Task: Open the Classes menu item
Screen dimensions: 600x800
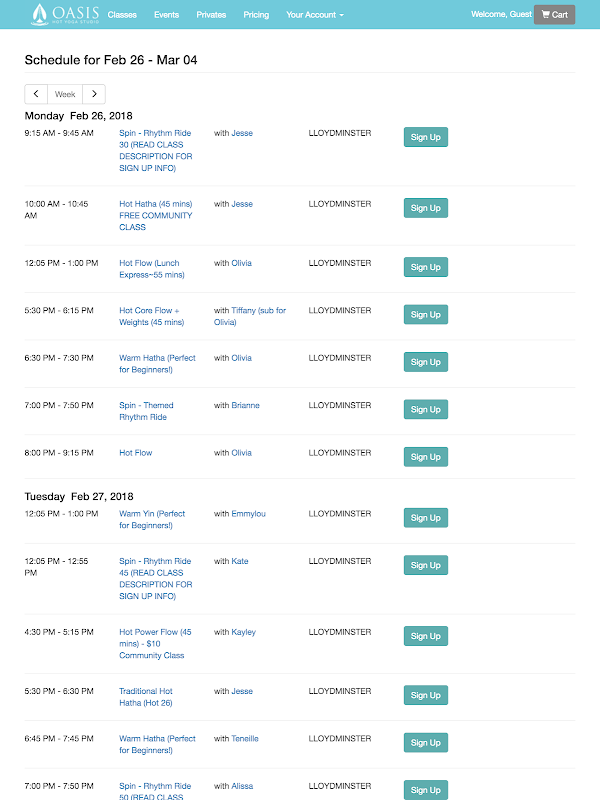Action: pyautogui.click(x=122, y=15)
